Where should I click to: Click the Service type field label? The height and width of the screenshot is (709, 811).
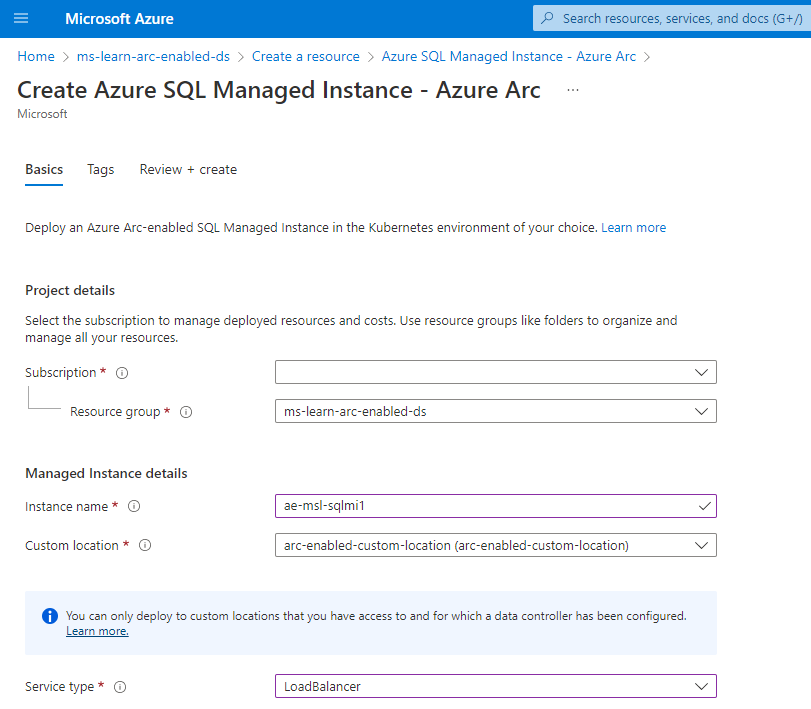59,687
